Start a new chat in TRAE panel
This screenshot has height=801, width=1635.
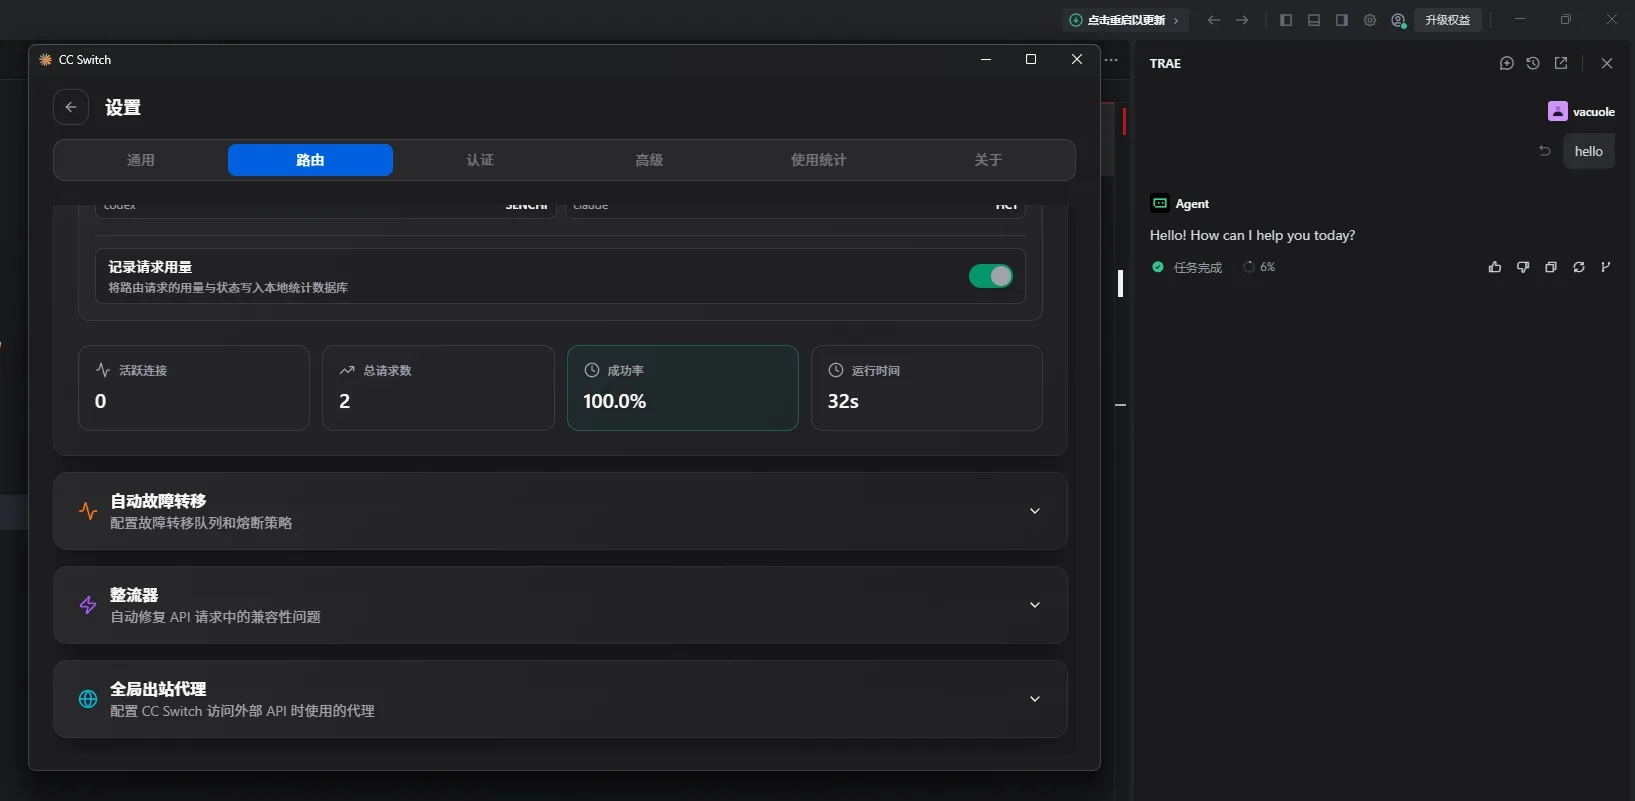pos(1507,63)
